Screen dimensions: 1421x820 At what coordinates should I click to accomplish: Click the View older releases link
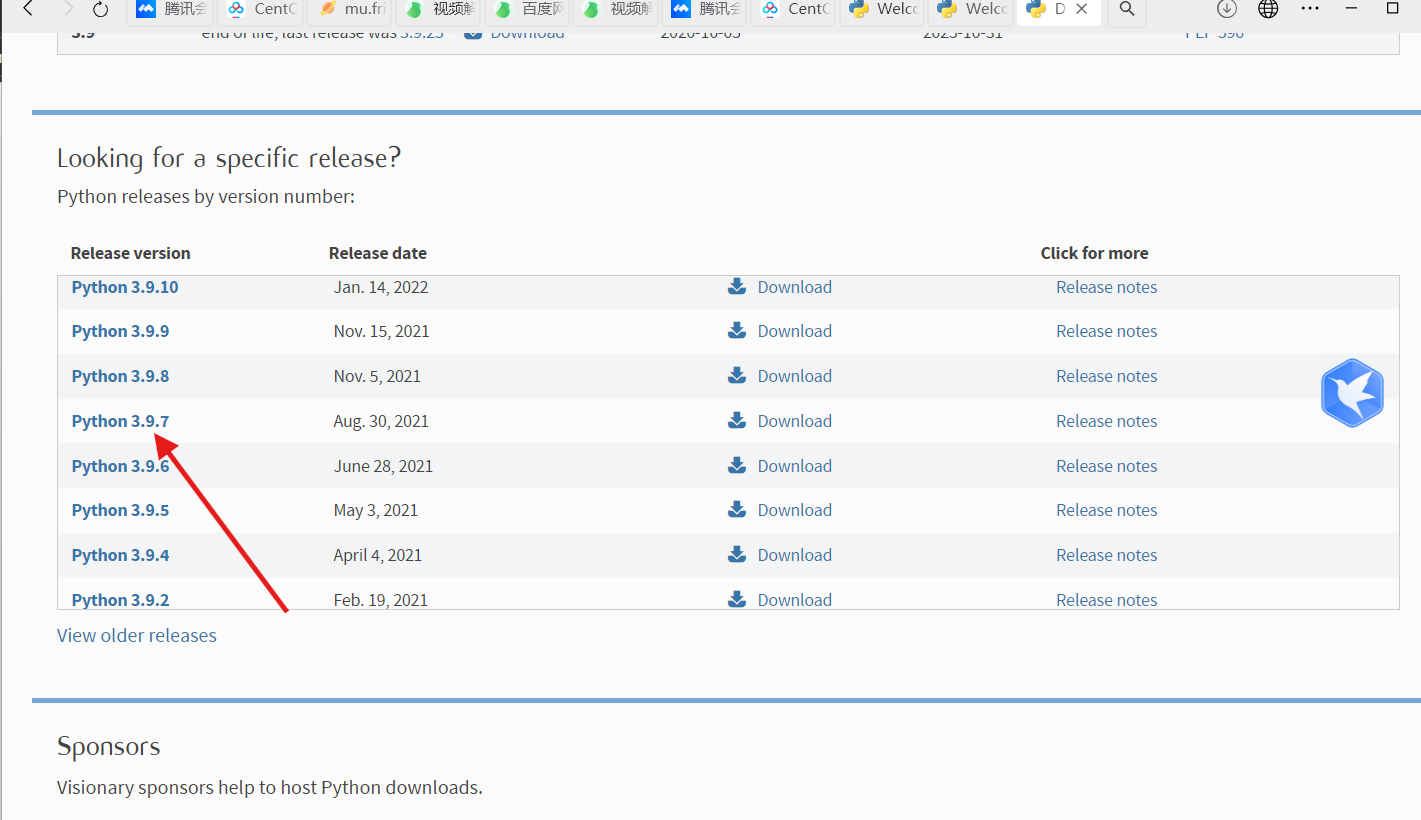[x=137, y=635]
